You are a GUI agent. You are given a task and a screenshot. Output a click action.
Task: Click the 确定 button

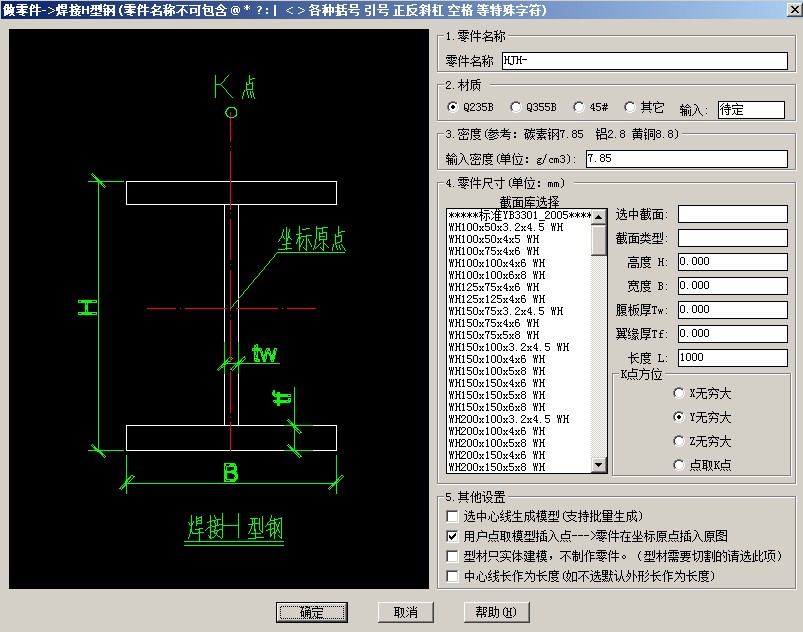click(310, 612)
